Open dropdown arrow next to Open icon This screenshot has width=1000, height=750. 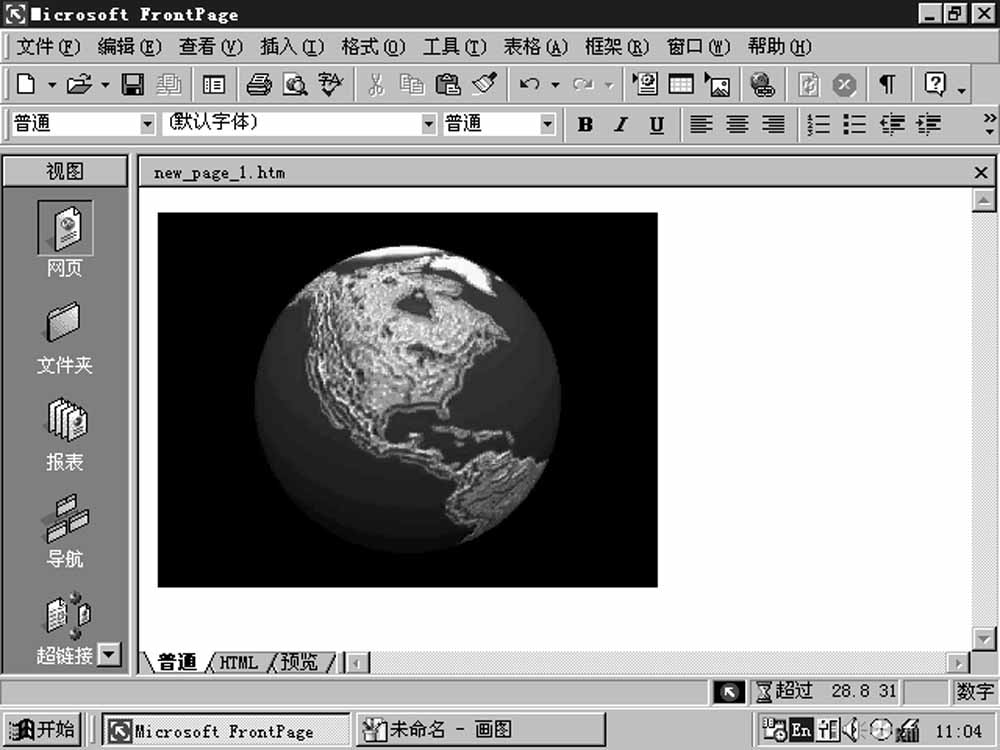(105, 84)
